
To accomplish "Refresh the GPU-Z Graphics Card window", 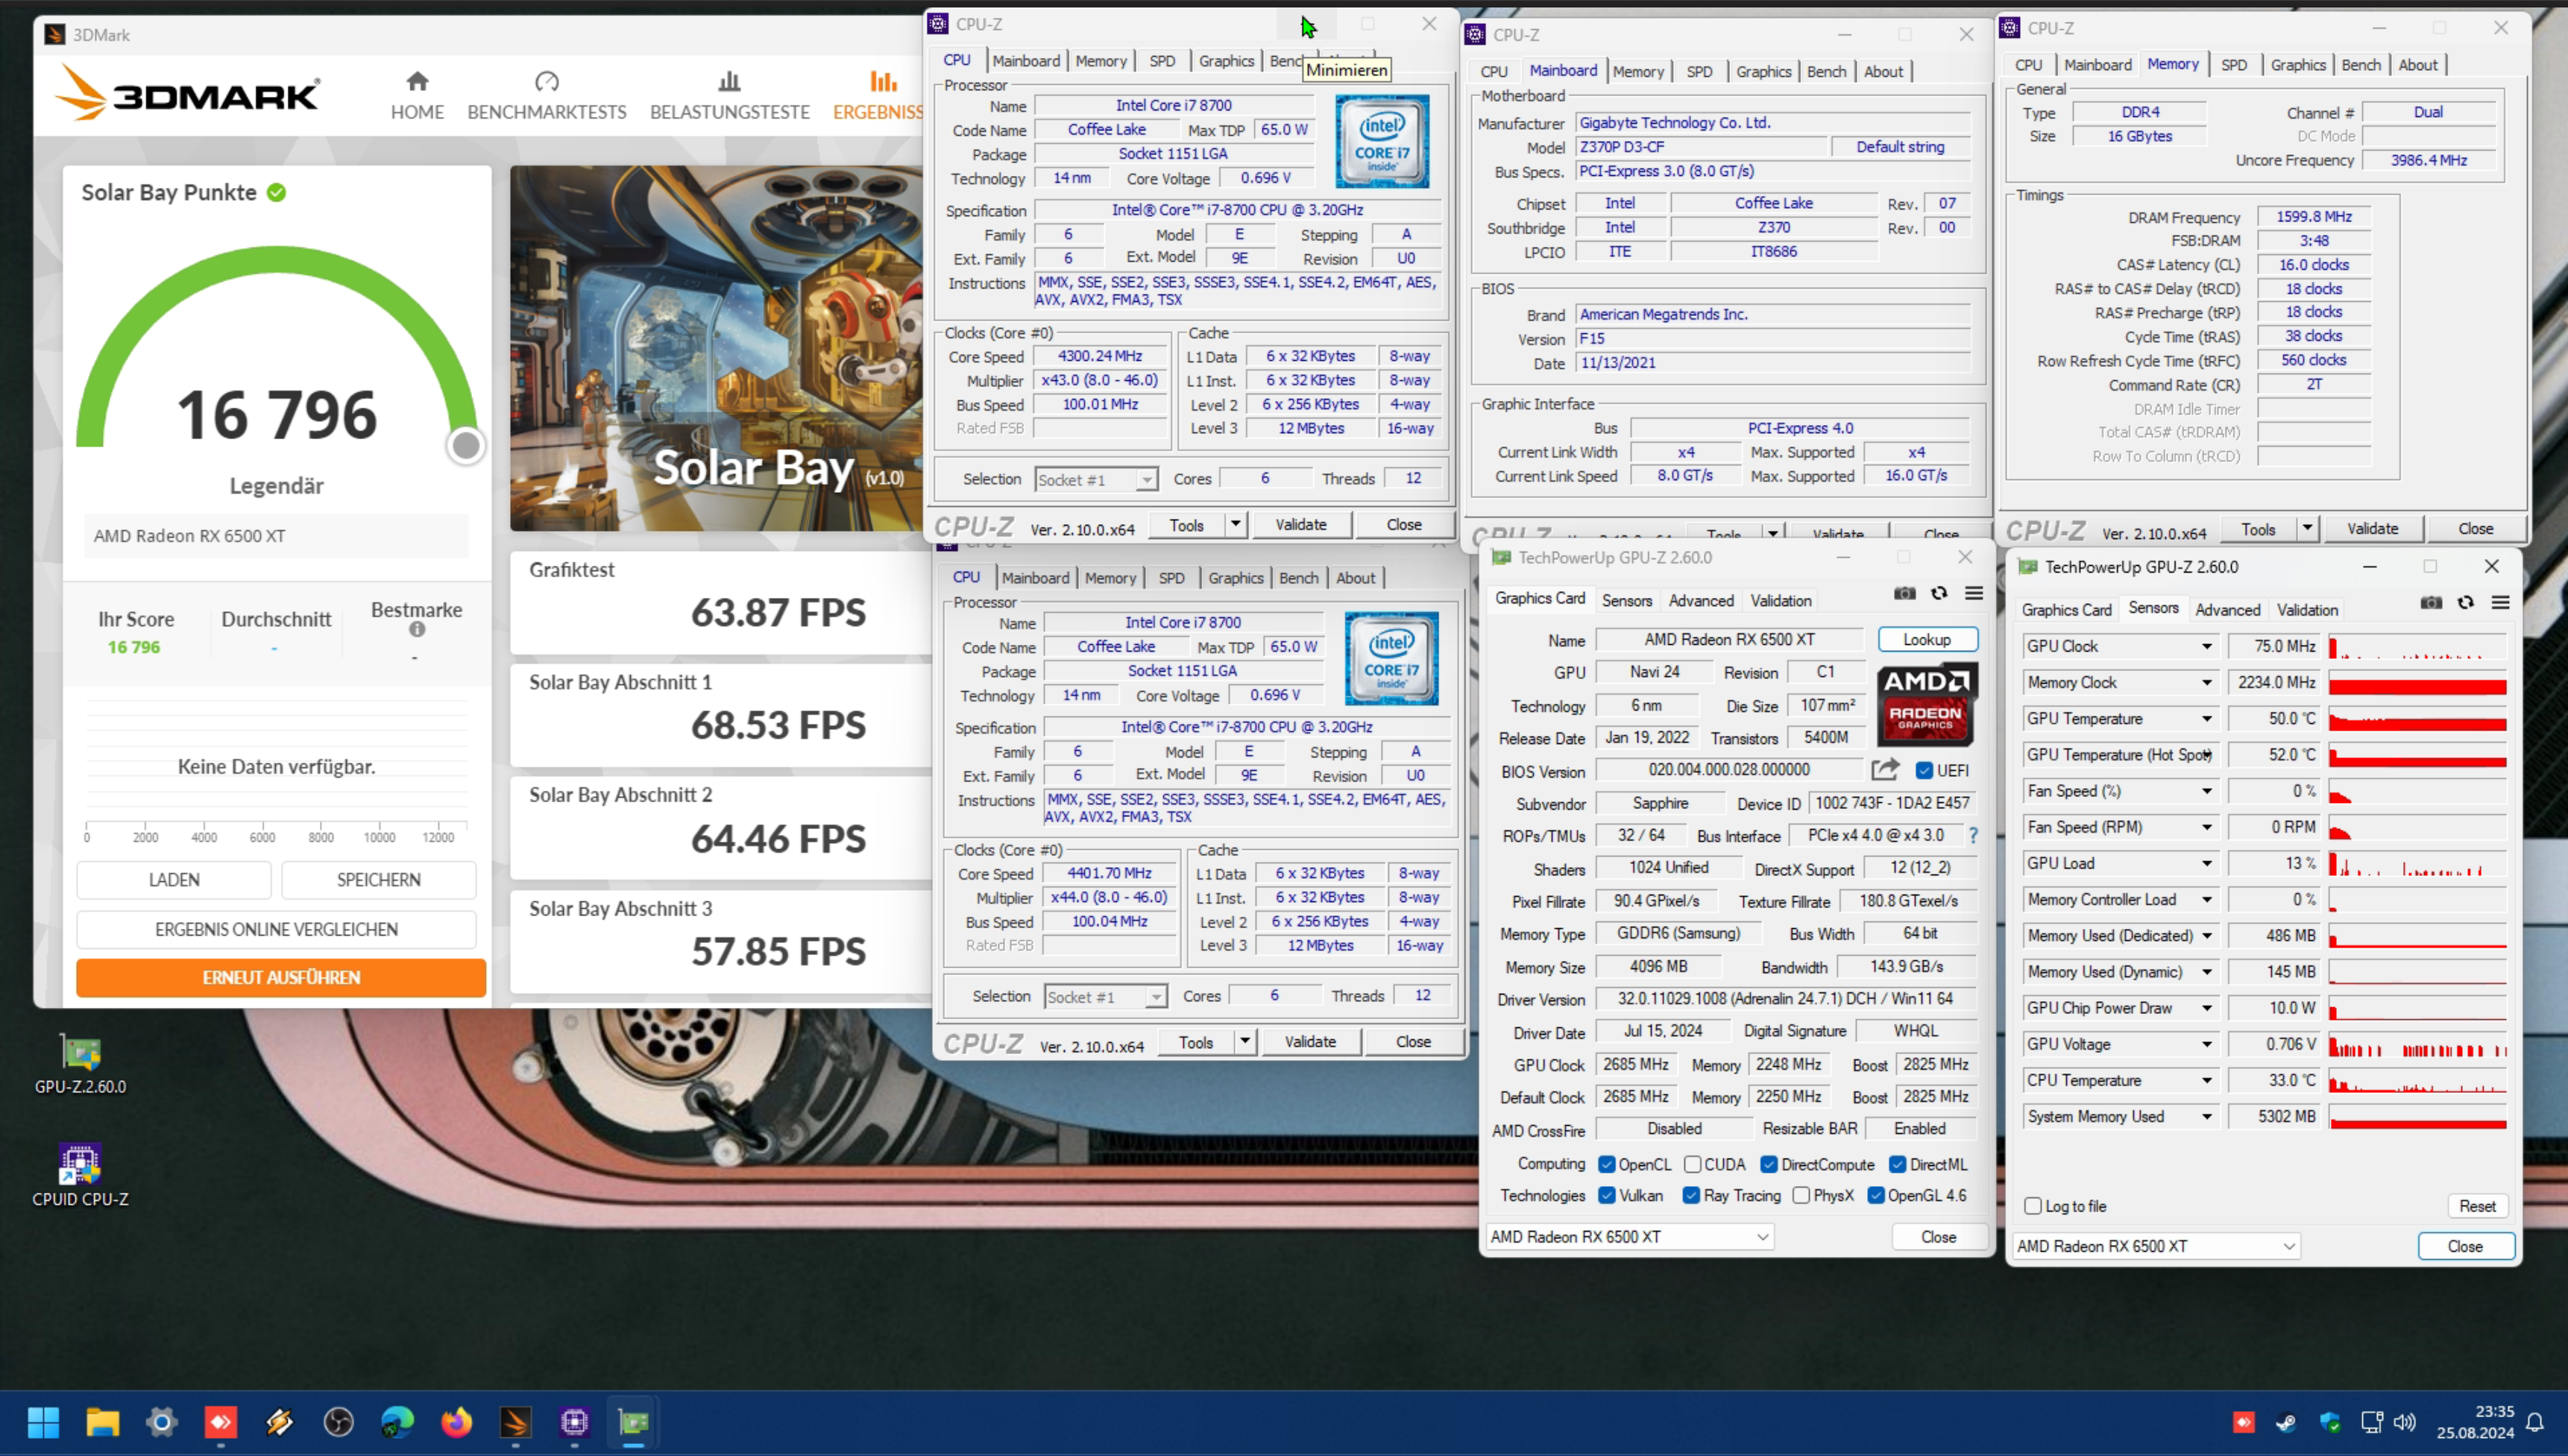I will (1939, 594).
